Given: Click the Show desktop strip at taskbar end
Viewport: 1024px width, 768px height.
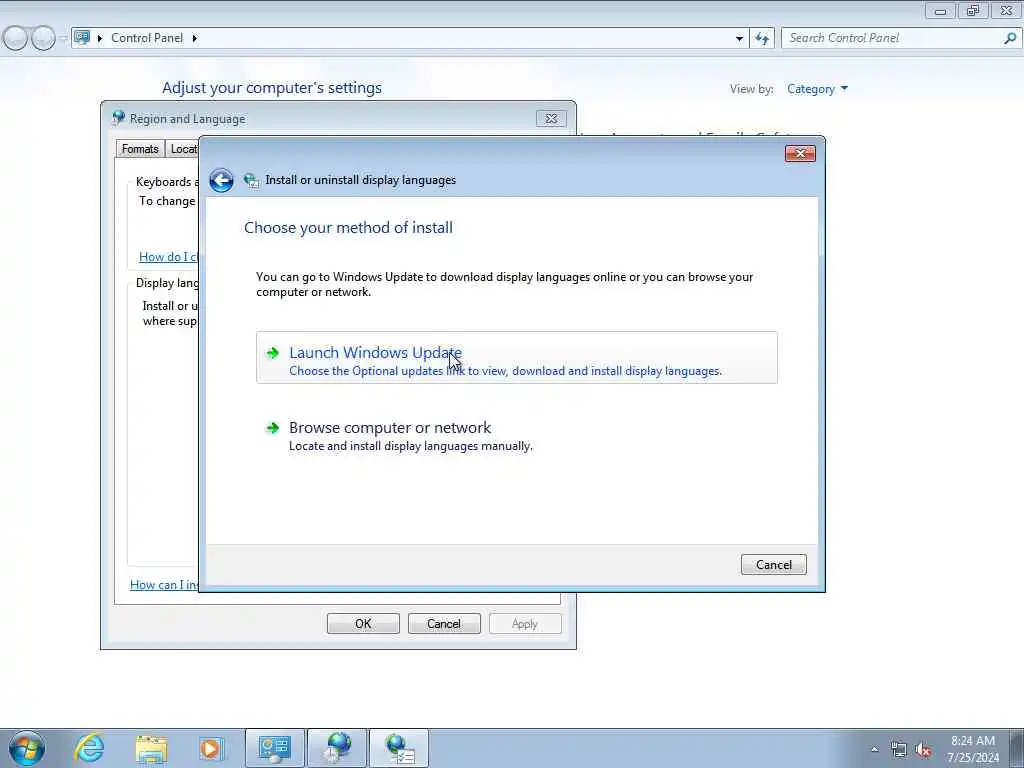Looking at the screenshot, I should (x=1016, y=748).
